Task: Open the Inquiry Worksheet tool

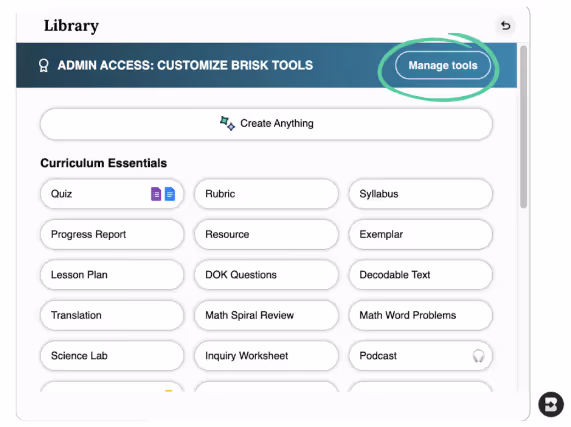Action: (266, 355)
